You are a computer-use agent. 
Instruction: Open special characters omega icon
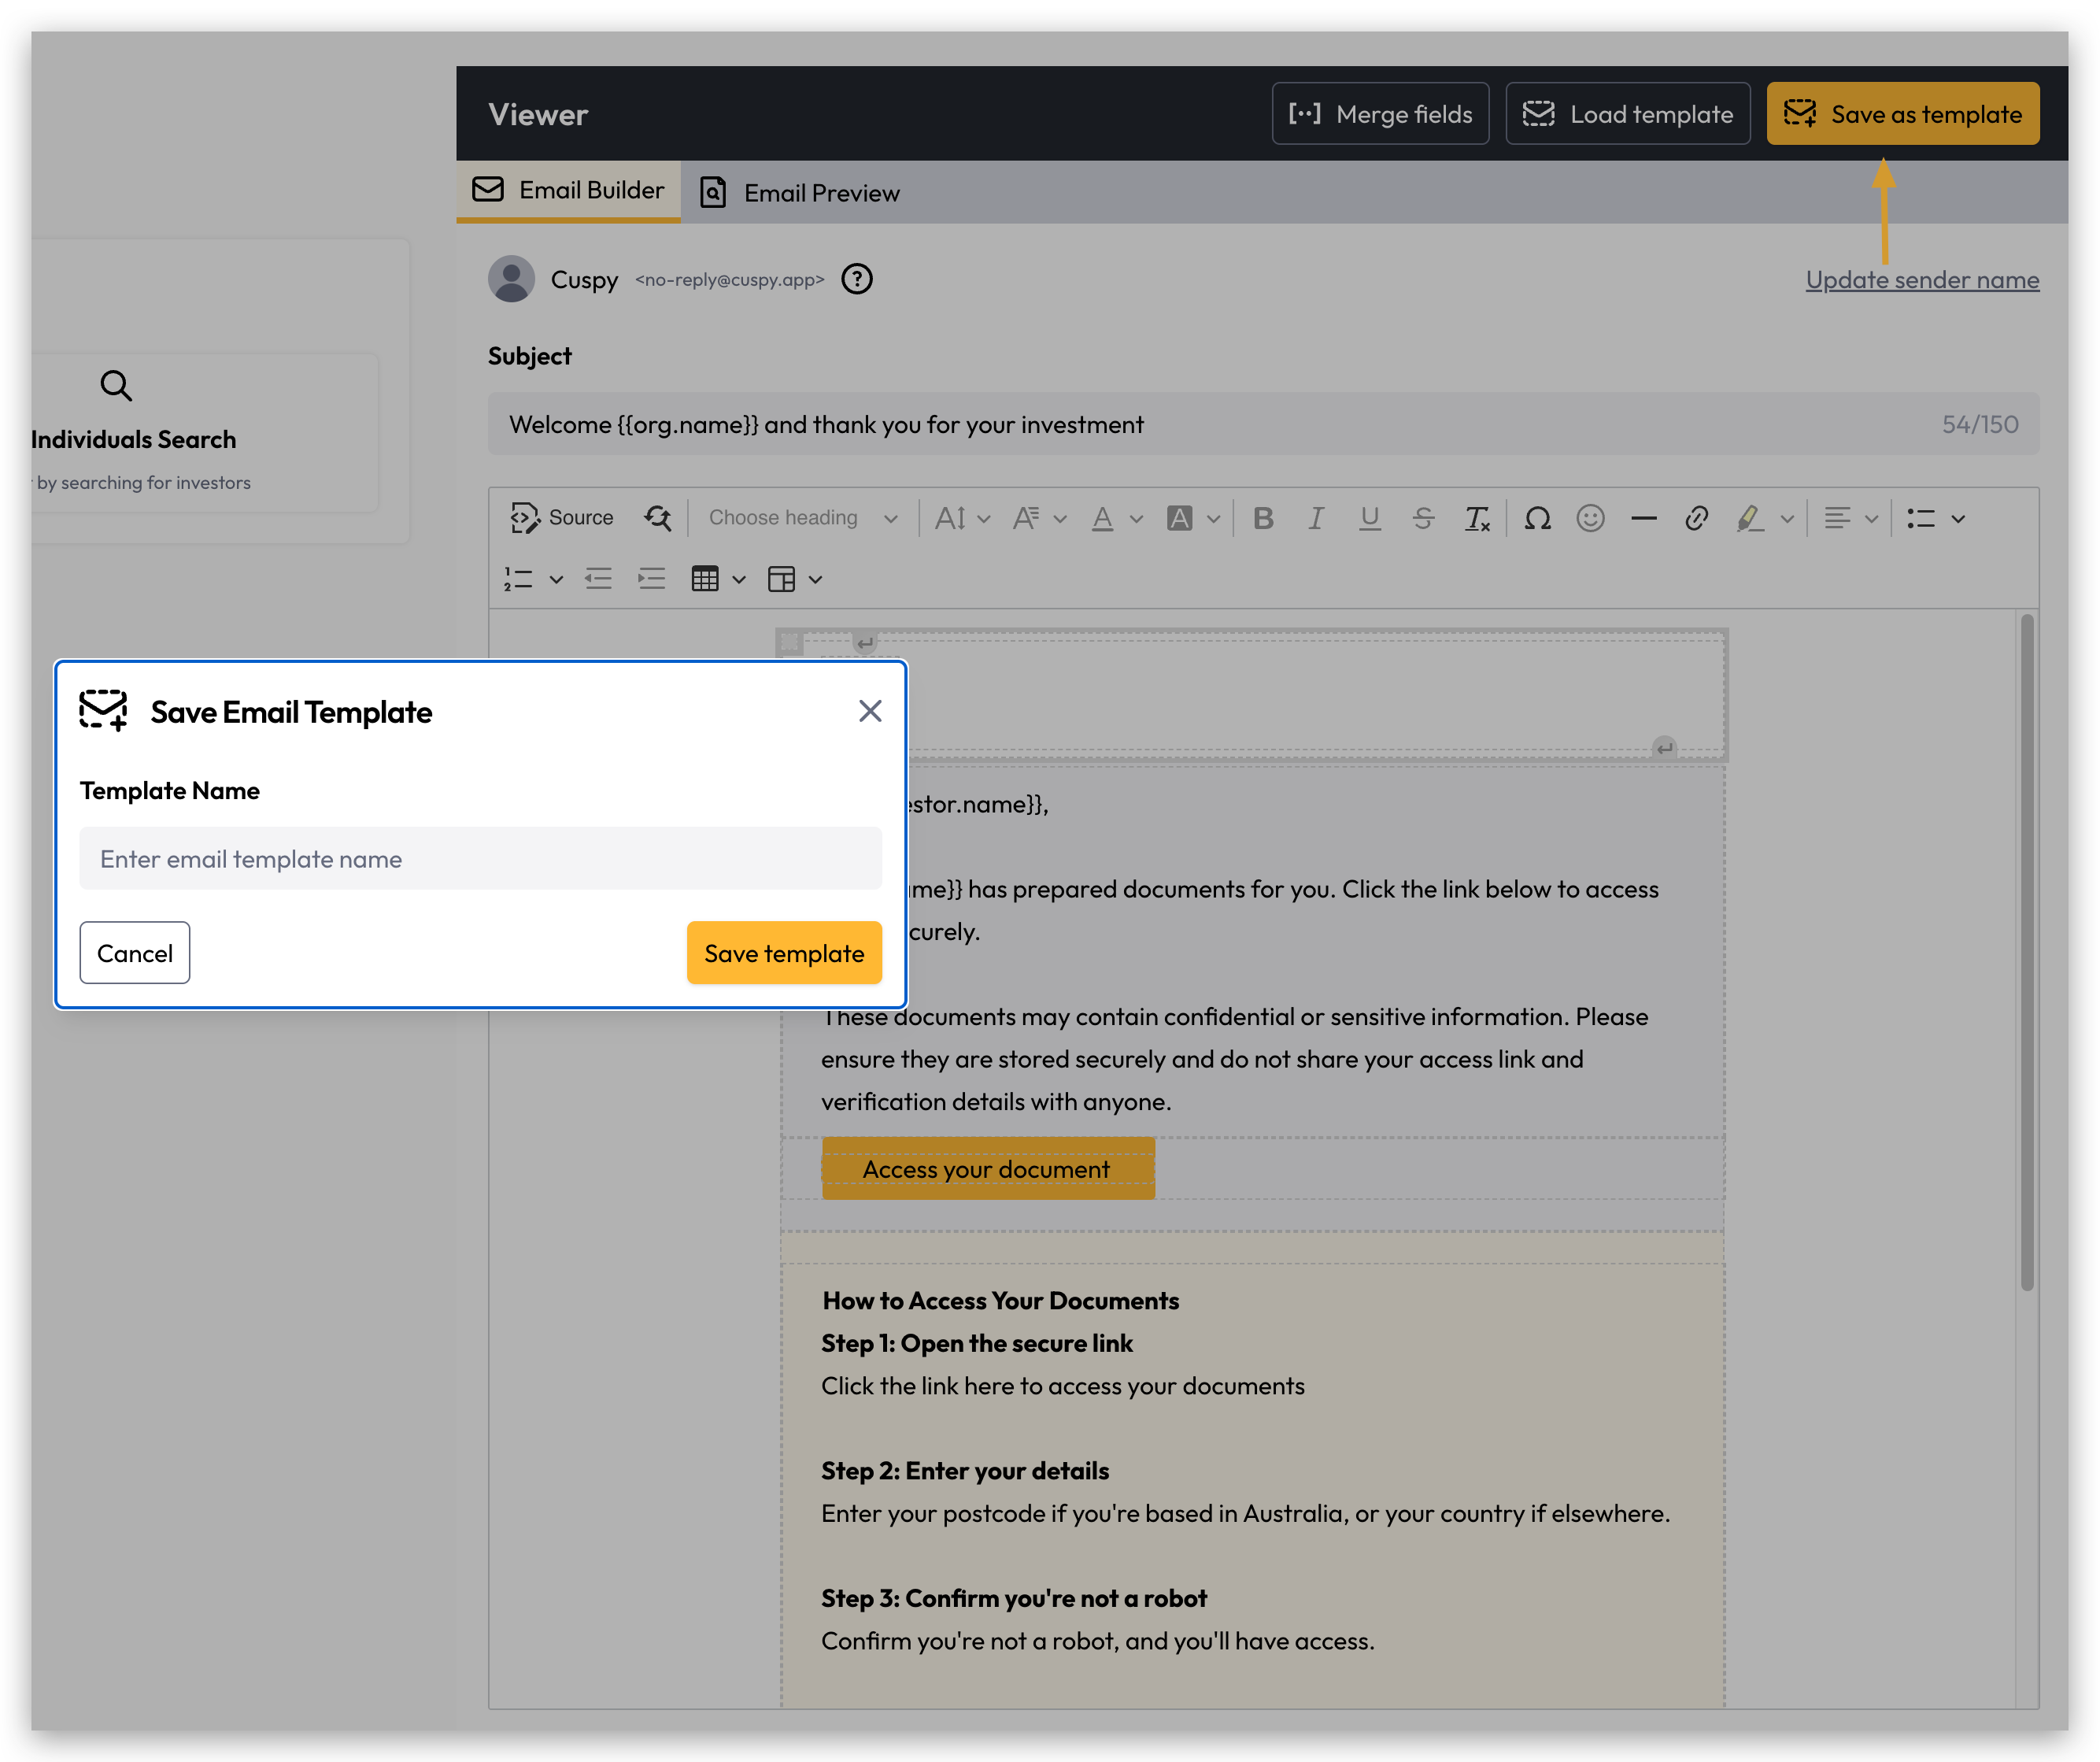(1537, 518)
